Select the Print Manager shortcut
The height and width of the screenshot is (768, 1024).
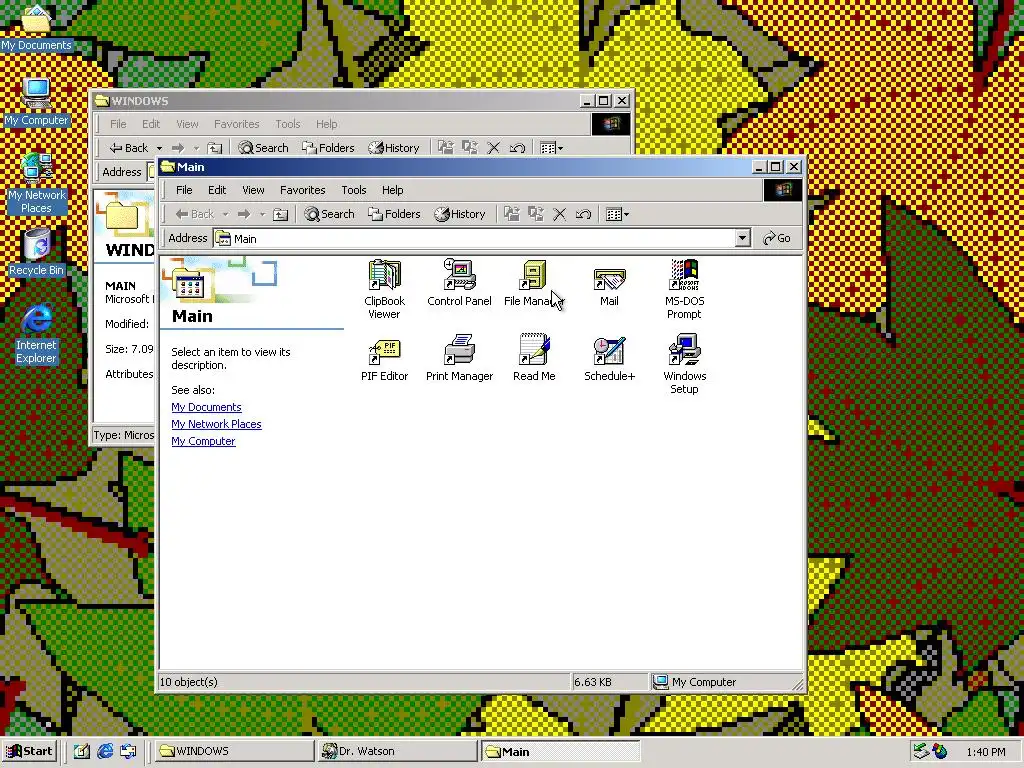[x=459, y=358]
